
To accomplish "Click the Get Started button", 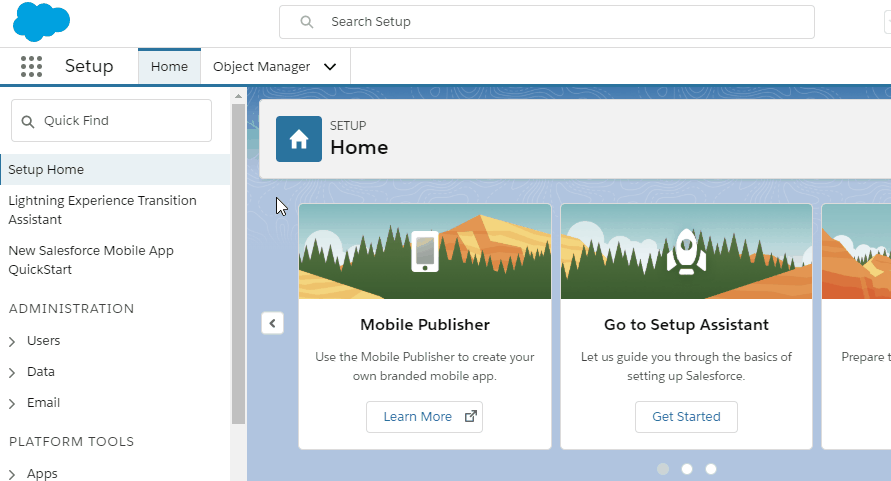I will coord(686,417).
